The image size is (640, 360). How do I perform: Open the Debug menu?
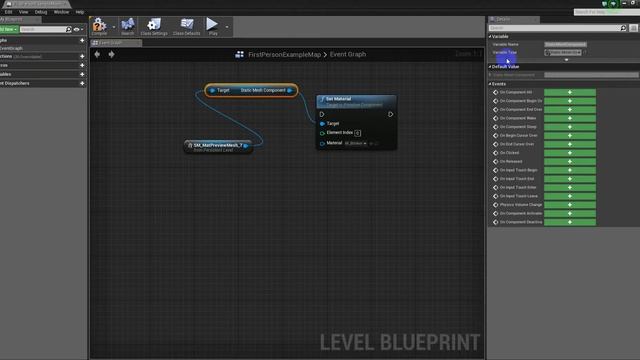40,12
